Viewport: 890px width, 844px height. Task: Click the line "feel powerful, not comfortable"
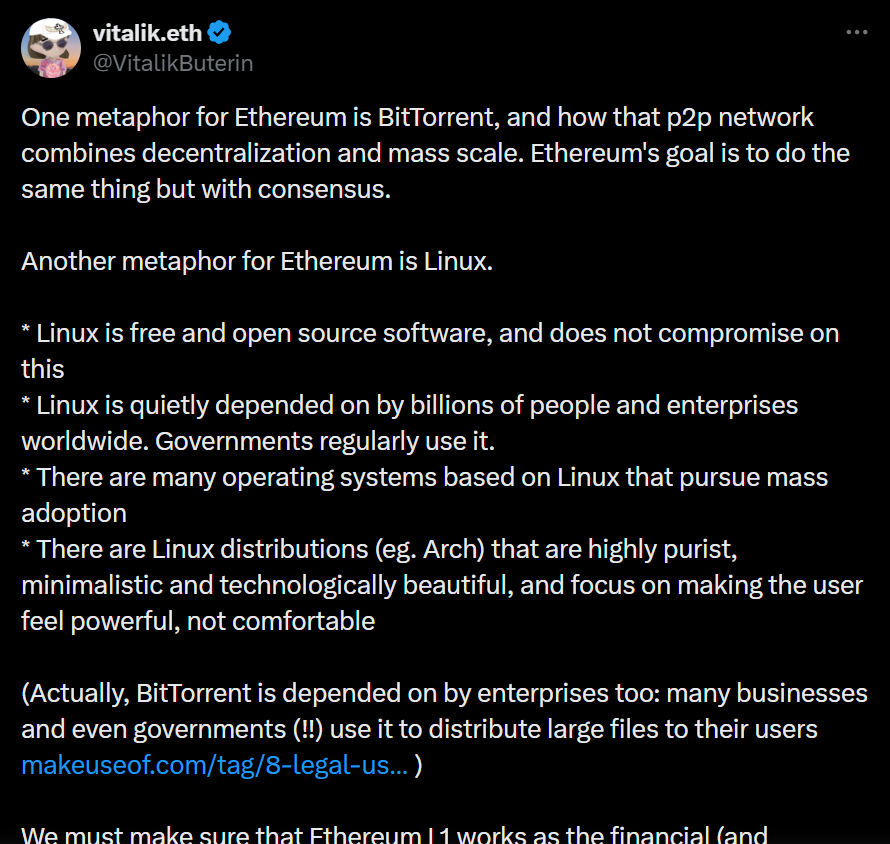198,621
